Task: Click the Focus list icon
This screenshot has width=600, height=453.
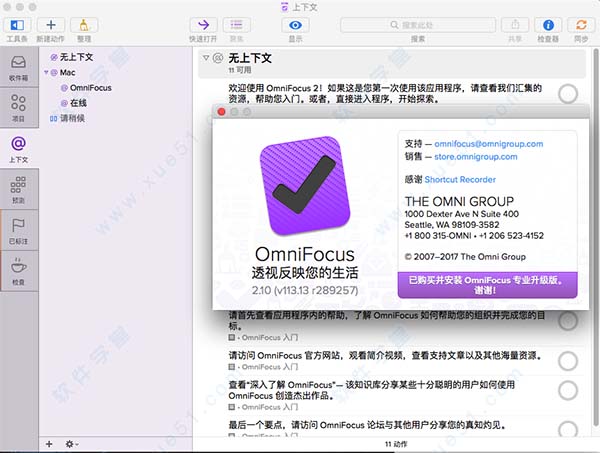Action: pyautogui.click(x=236, y=25)
